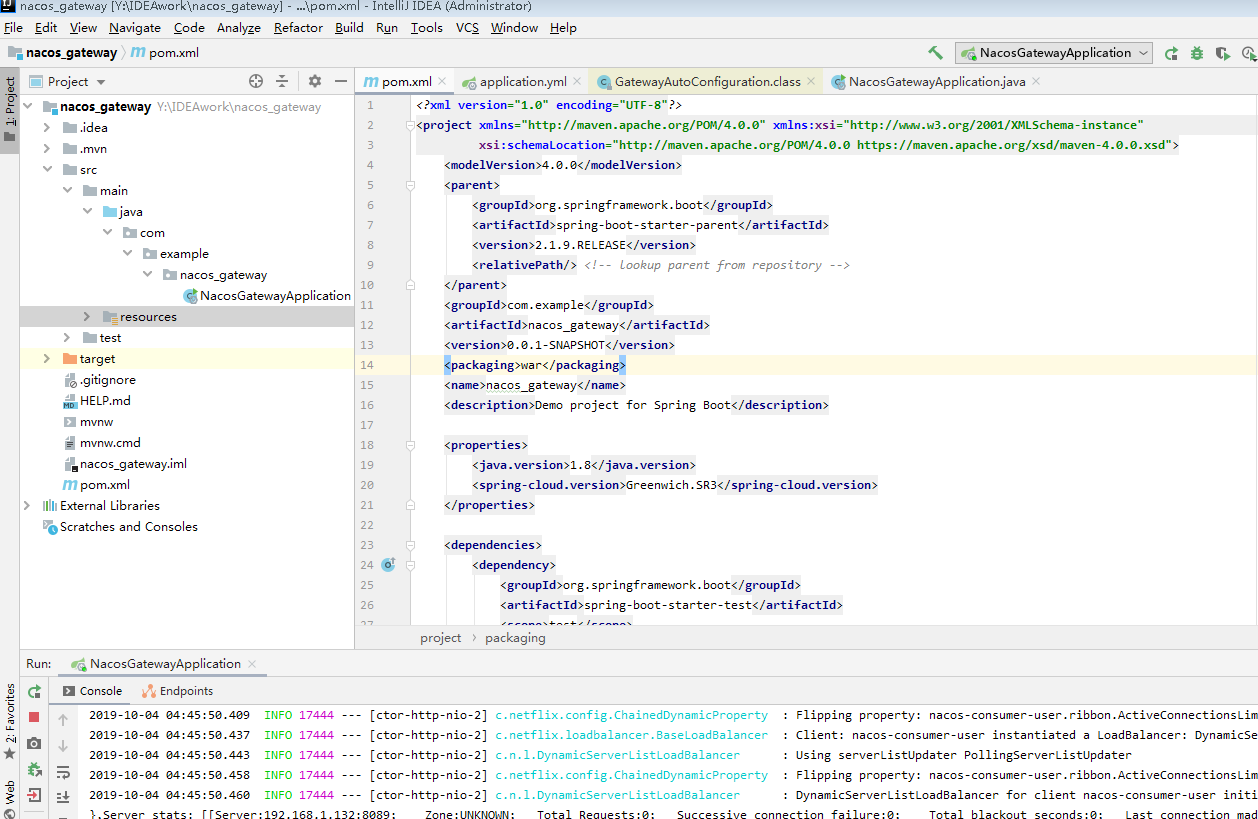Select .gitignore file in tree
This screenshot has width=1258, height=819.
98,380
